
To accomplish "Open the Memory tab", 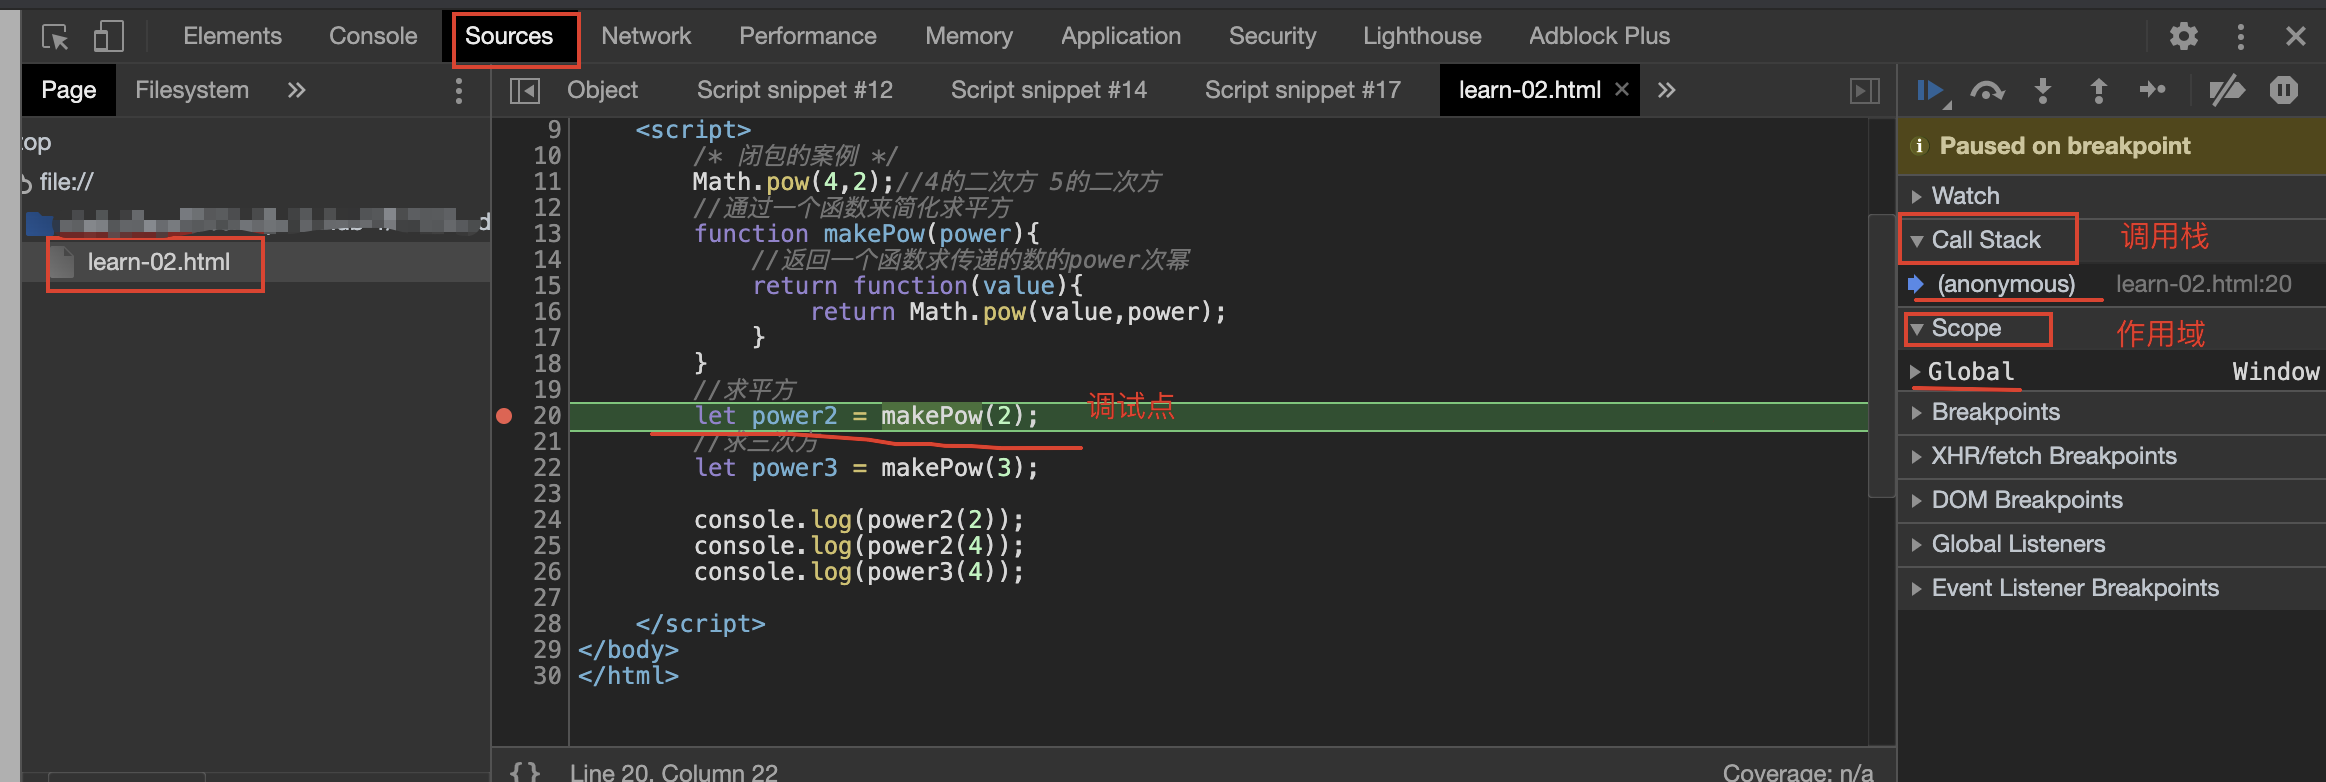I will [969, 36].
